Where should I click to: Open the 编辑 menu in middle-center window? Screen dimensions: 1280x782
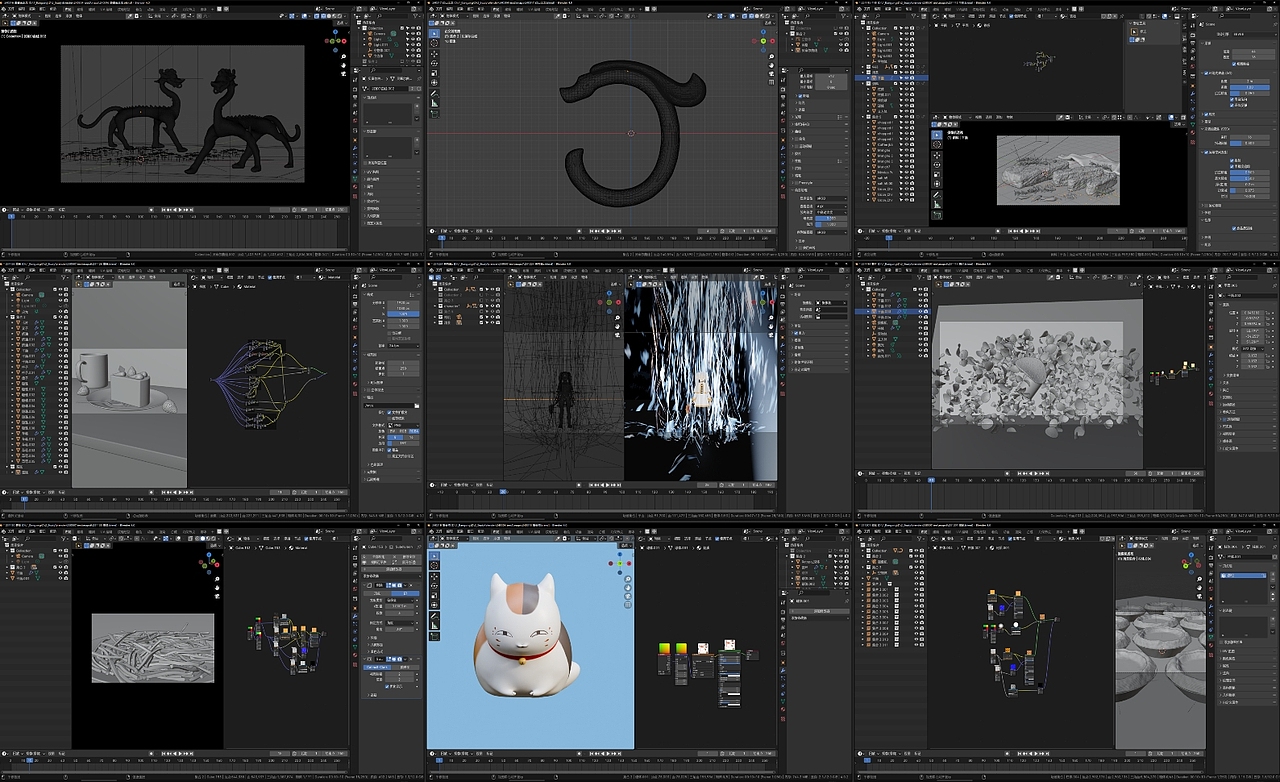pyautogui.click(x=452, y=271)
